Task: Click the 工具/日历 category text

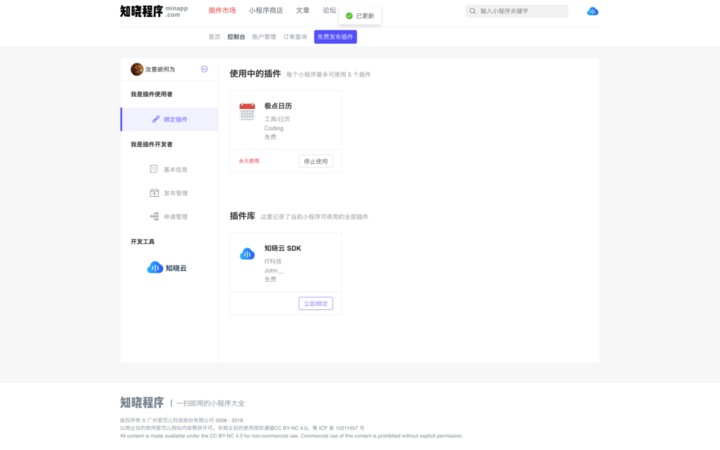Action: point(277,119)
